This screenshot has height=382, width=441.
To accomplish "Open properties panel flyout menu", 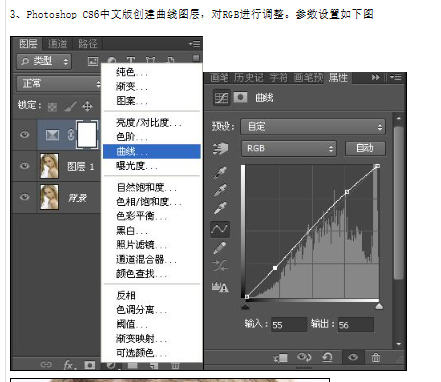I will 395,77.
